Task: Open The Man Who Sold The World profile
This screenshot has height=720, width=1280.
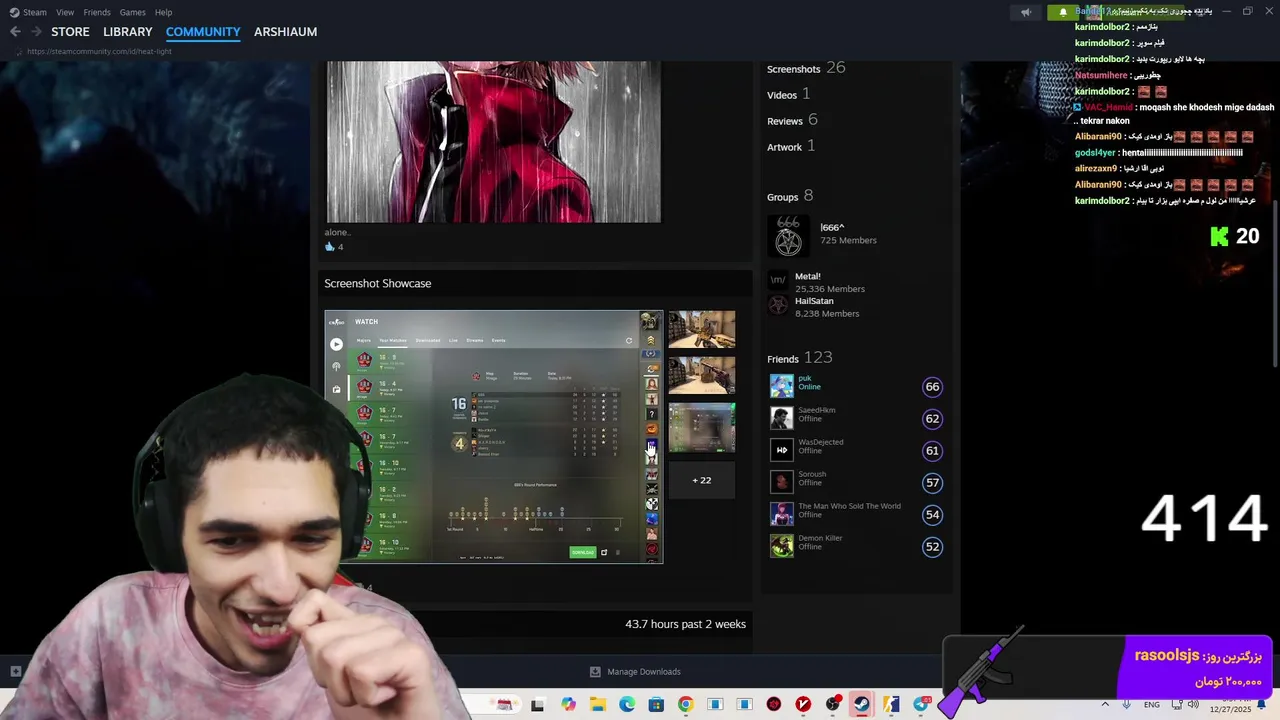Action: [850, 506]
